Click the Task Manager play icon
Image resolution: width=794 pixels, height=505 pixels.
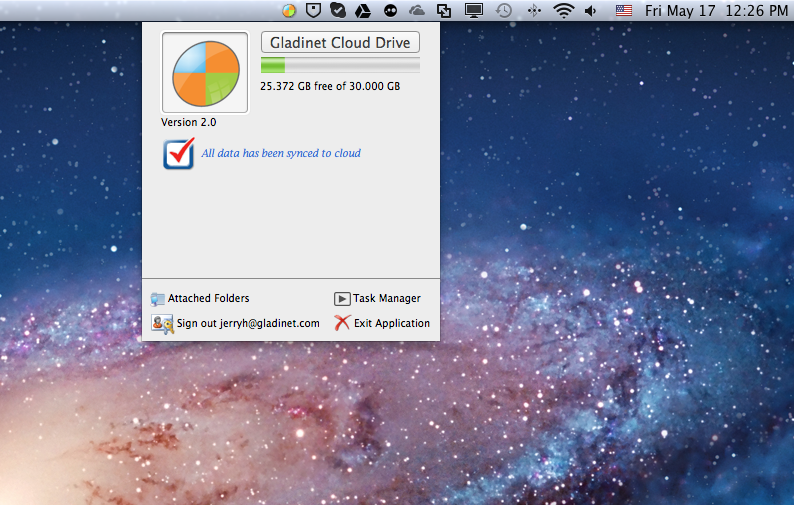coord(342,299)
